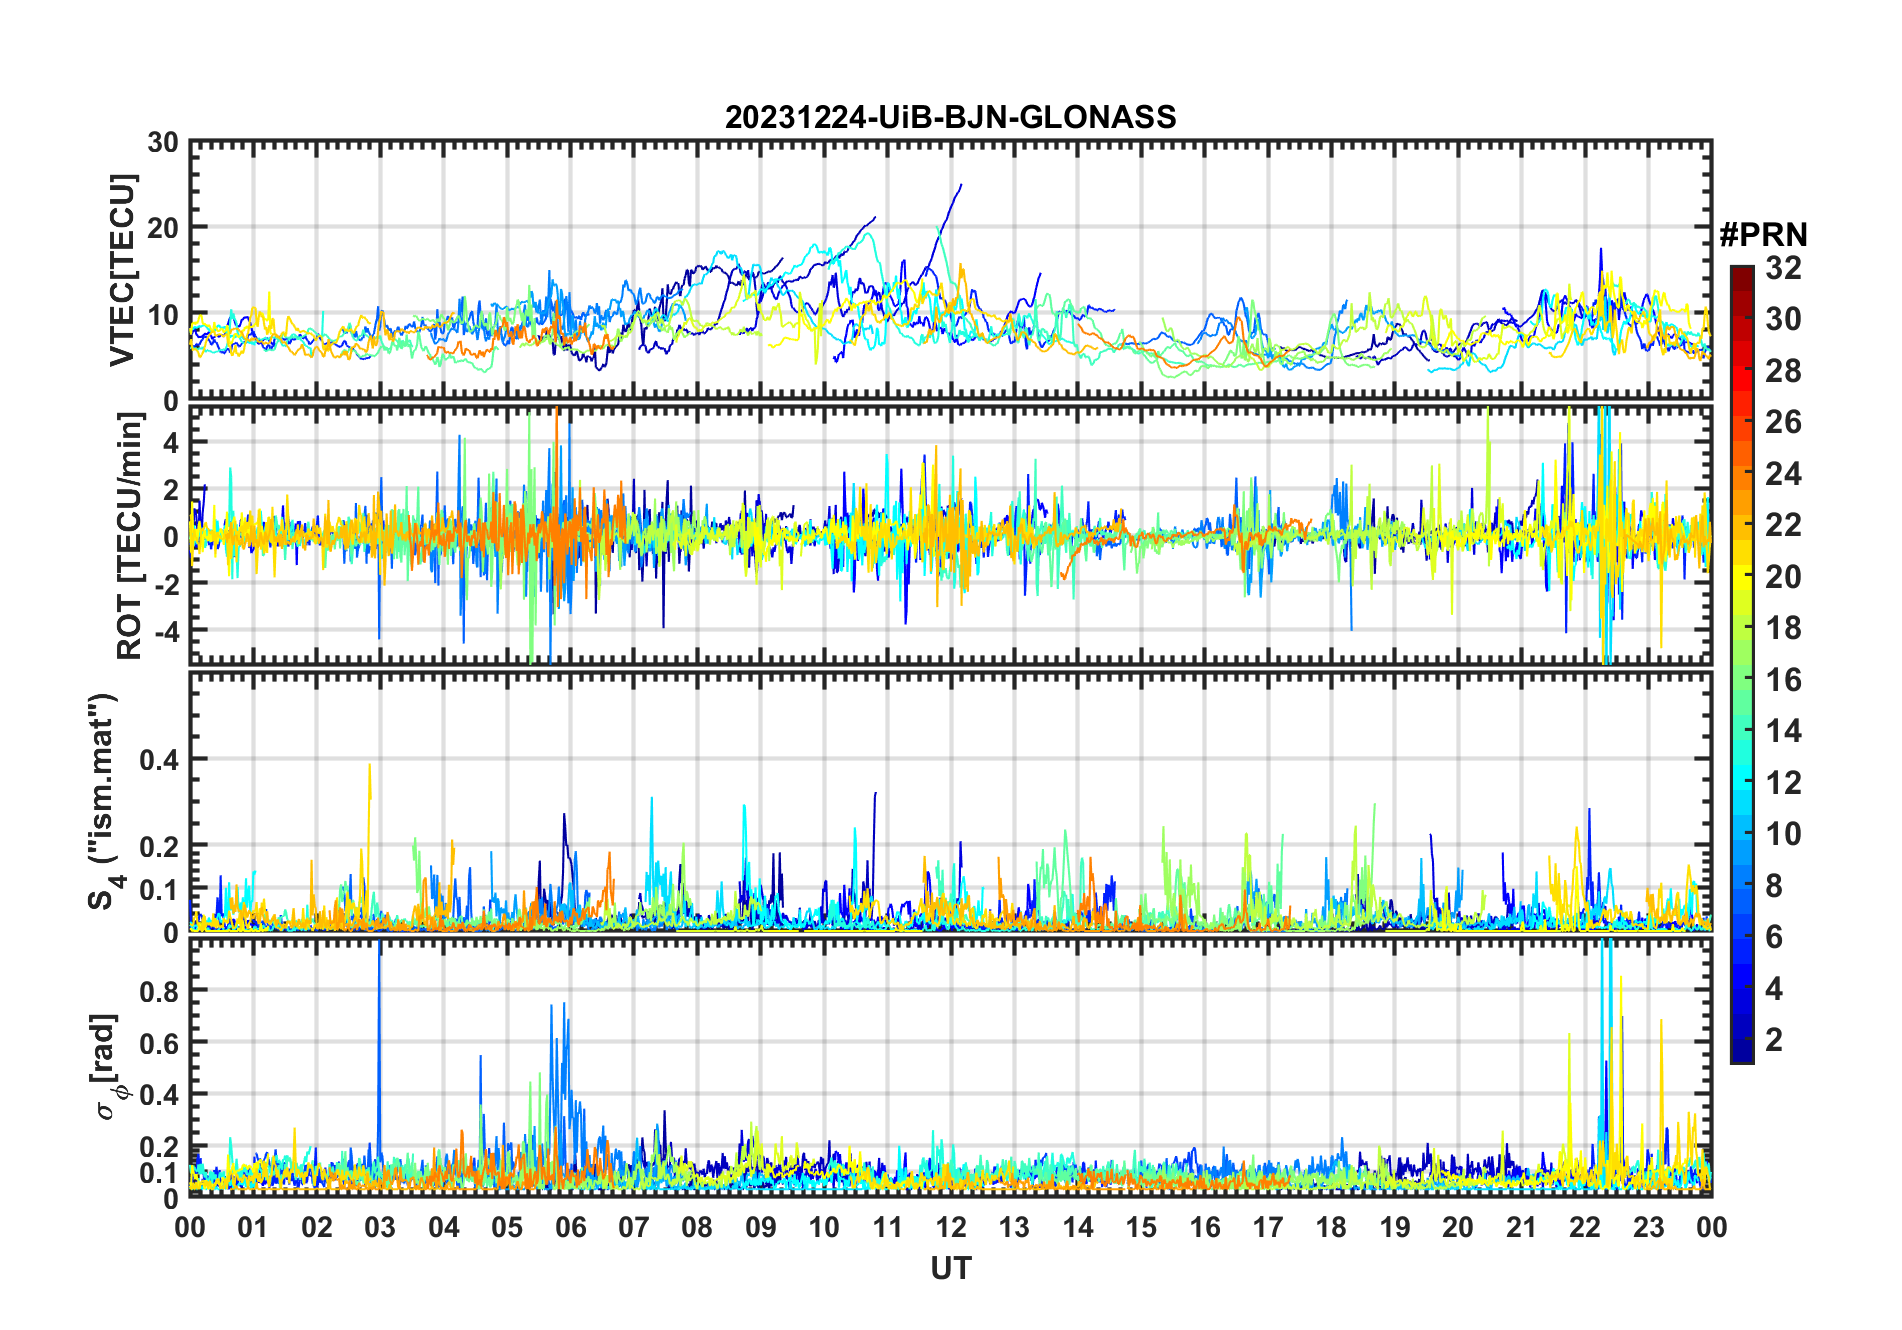Click the 21 hour tick on the UT axis
This screenshot has height=1330, width=1902.
coord(1522,1228)
